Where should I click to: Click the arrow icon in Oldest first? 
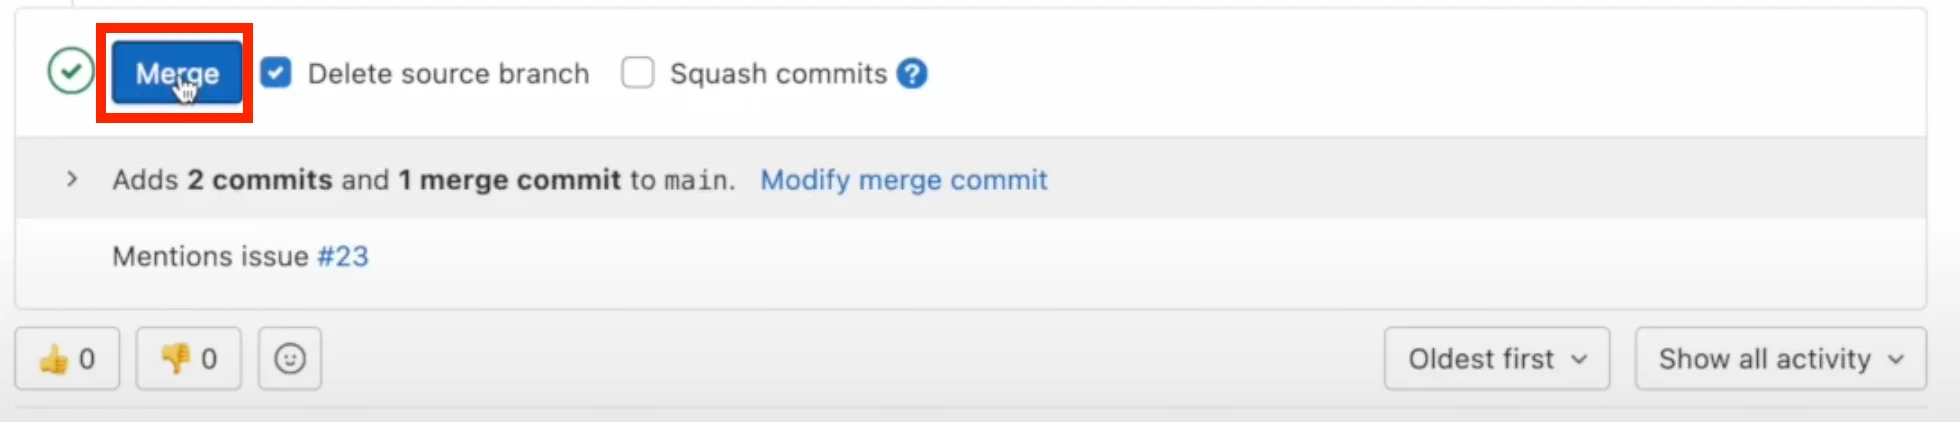1579,359
